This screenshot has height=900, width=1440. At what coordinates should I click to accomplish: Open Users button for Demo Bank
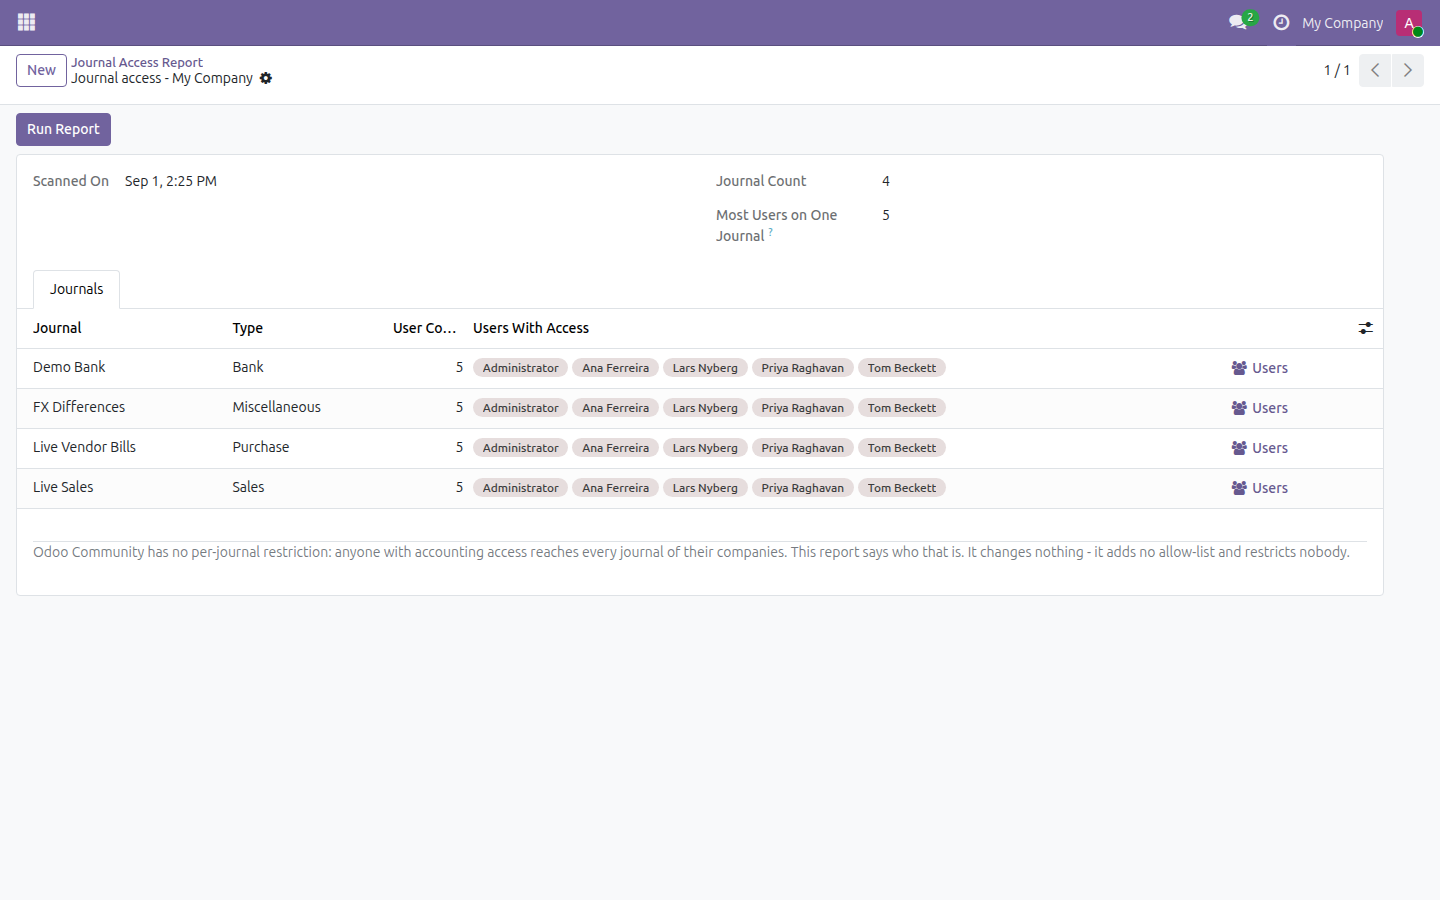coord(1259,368)
